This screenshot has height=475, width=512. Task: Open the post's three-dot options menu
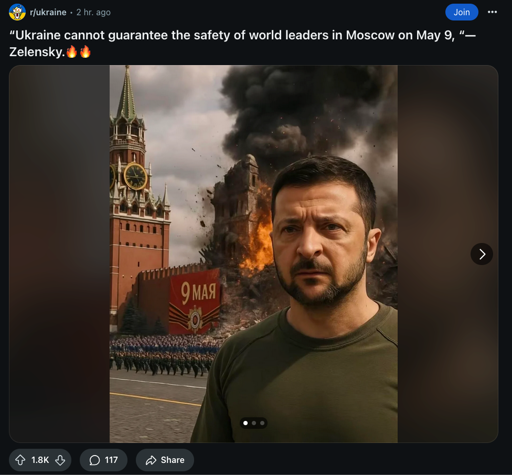[x=492, y=12]
